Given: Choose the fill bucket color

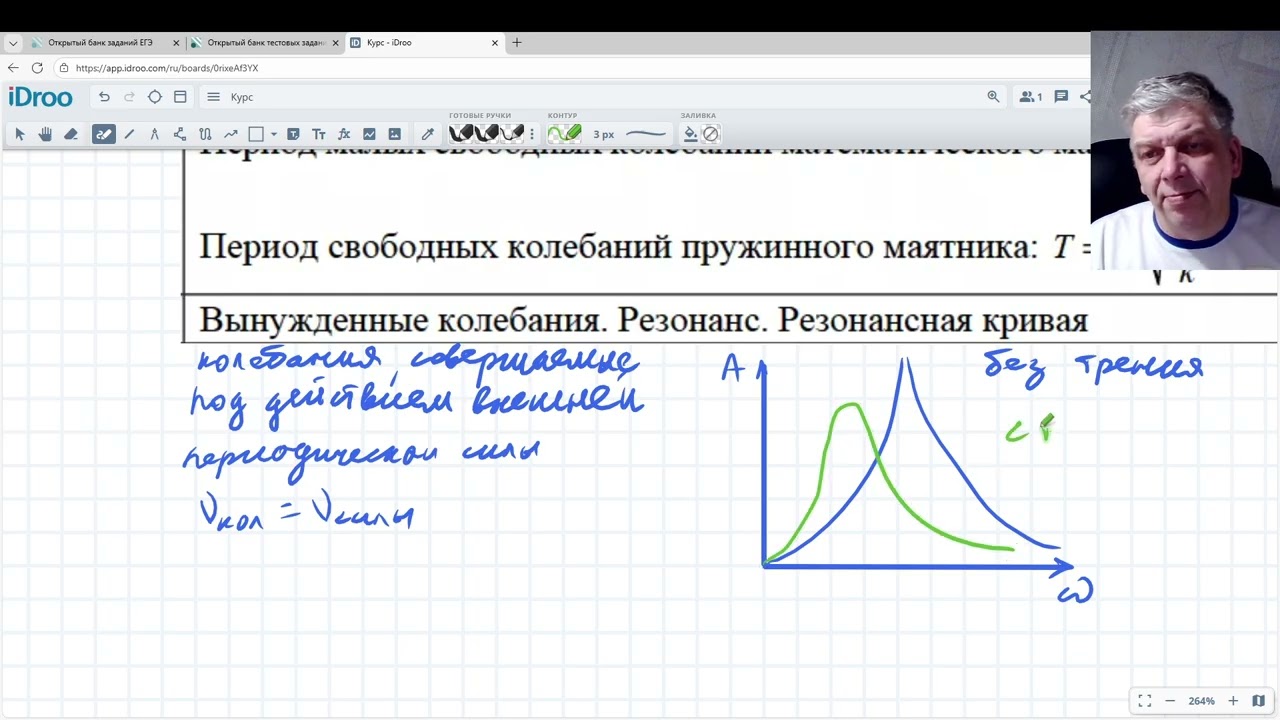Looking at the screenshot, I should click(x=690, y=134).
